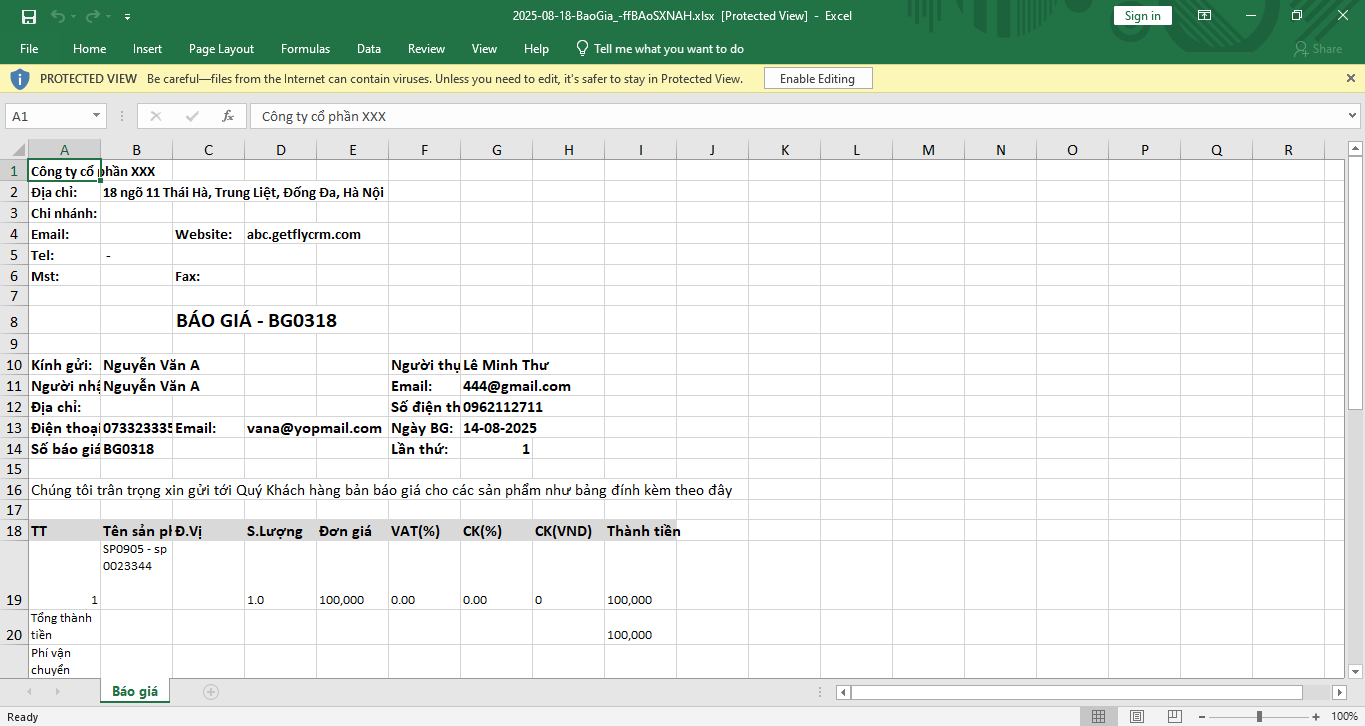Click the vana@yopmail.com email cell

[x=315, y=428]
